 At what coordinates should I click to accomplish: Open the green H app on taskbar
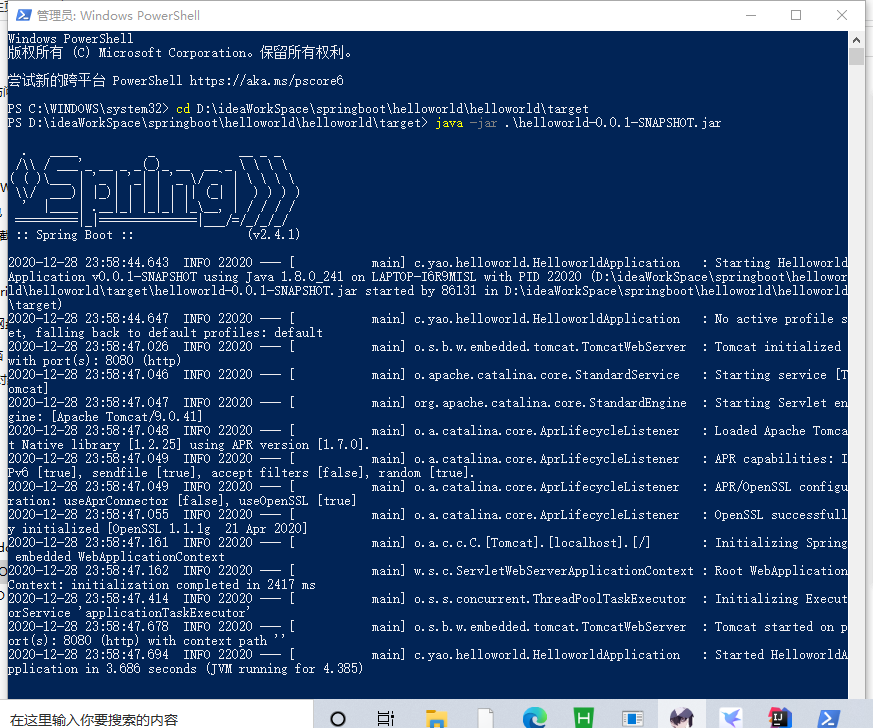tap(583, 718)
